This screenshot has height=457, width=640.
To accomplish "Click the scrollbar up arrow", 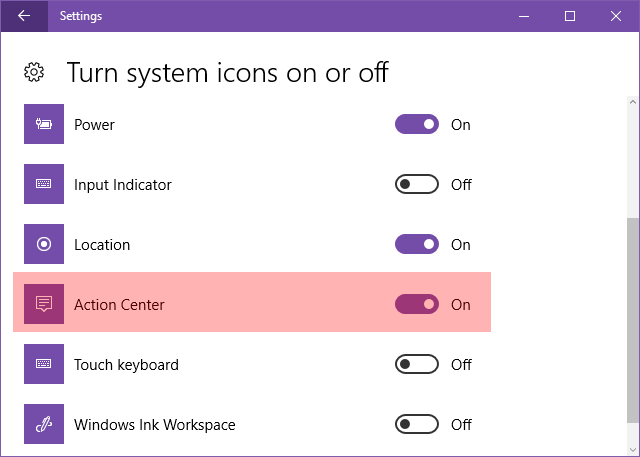I will pyautogui.click(x=633, y=102).
